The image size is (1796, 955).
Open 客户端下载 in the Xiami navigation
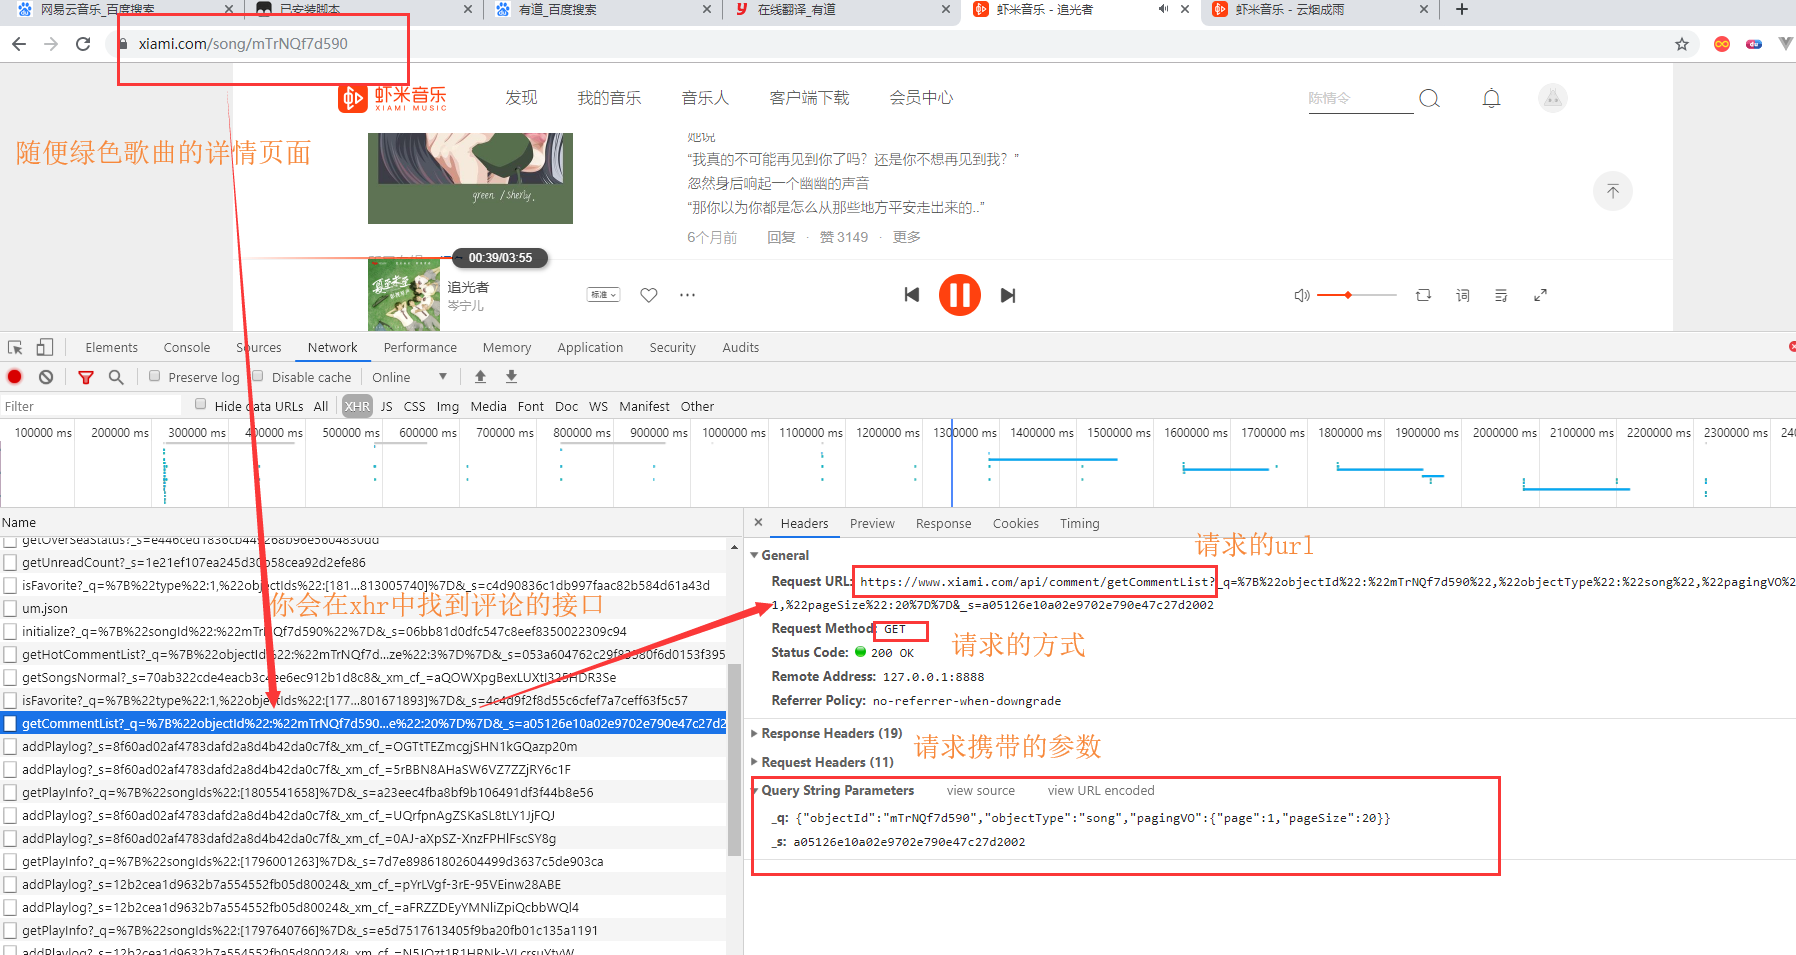(809, 98)
